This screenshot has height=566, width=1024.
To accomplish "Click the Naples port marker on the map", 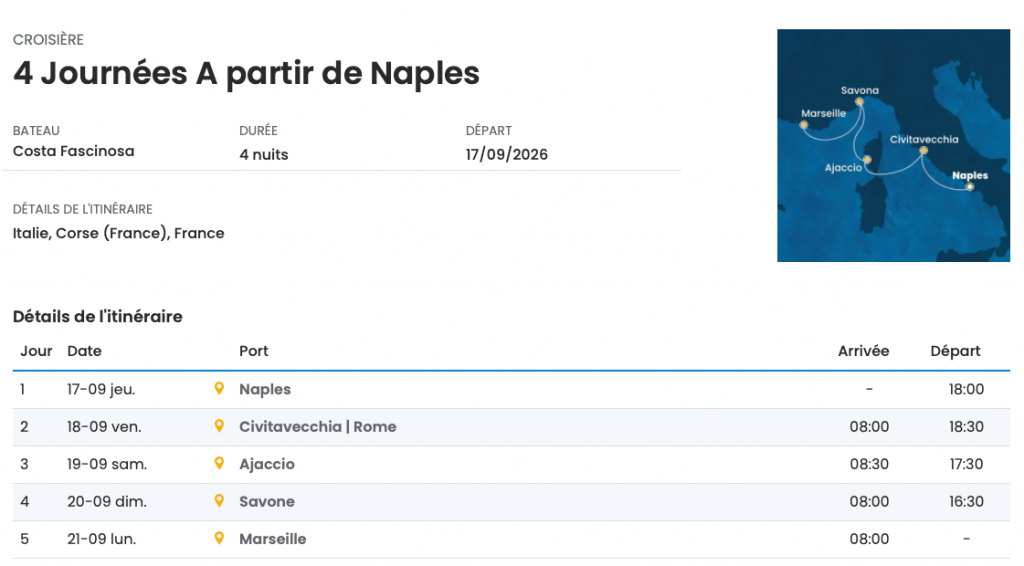I will point(969,186).
